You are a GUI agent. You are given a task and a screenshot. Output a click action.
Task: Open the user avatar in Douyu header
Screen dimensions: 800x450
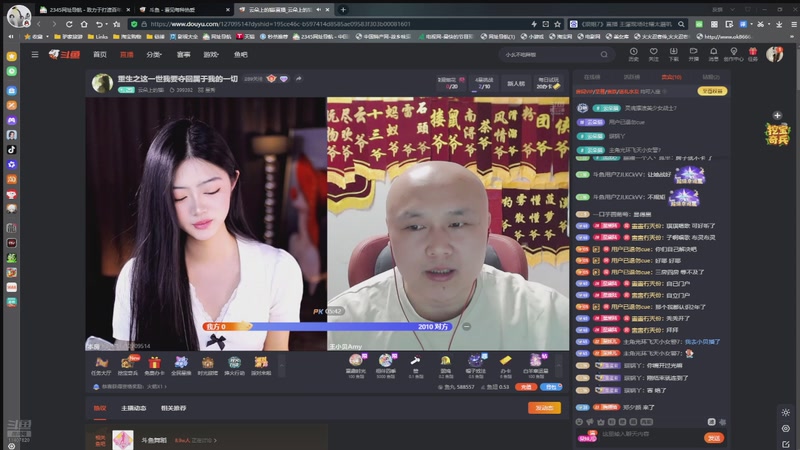click(774, 54)
